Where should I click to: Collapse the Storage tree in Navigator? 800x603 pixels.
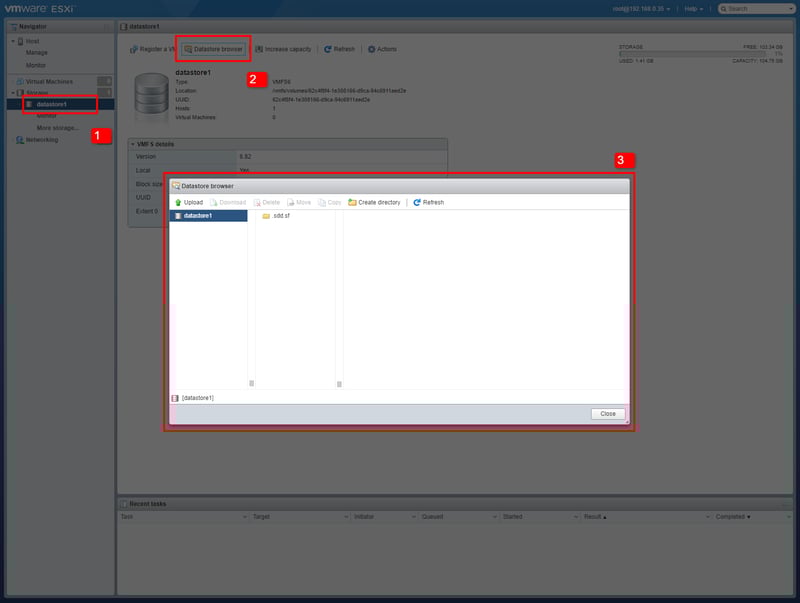[x=13, y=92]
